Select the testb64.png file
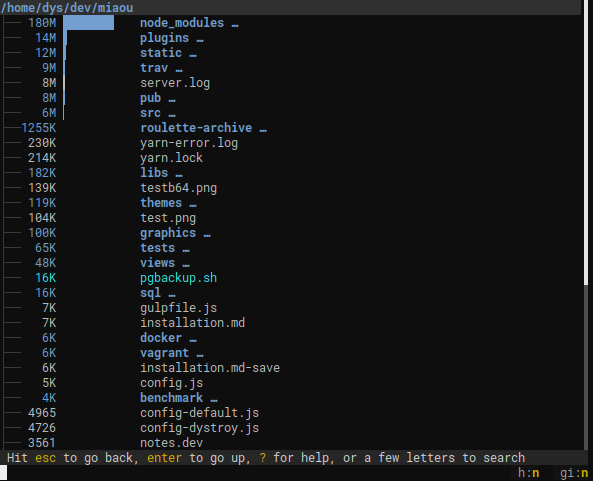Screen dimensions: 593x481 pyautogui.click(x=179, y=188)
